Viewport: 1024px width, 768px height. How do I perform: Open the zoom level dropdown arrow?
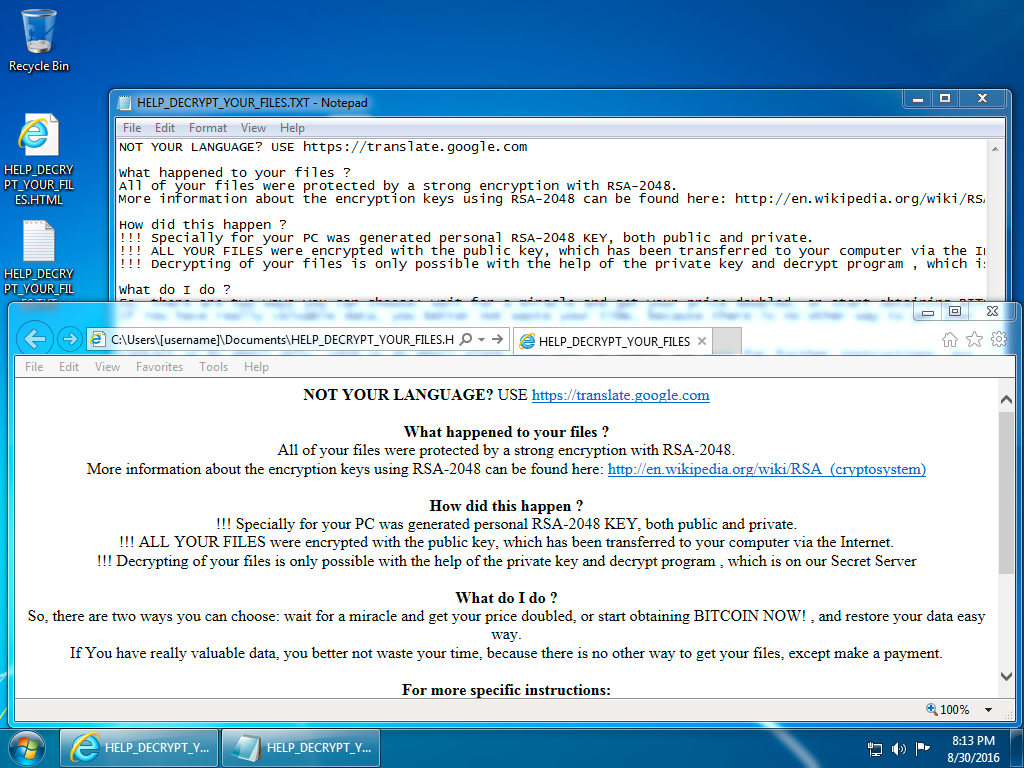tap(989, 710)
